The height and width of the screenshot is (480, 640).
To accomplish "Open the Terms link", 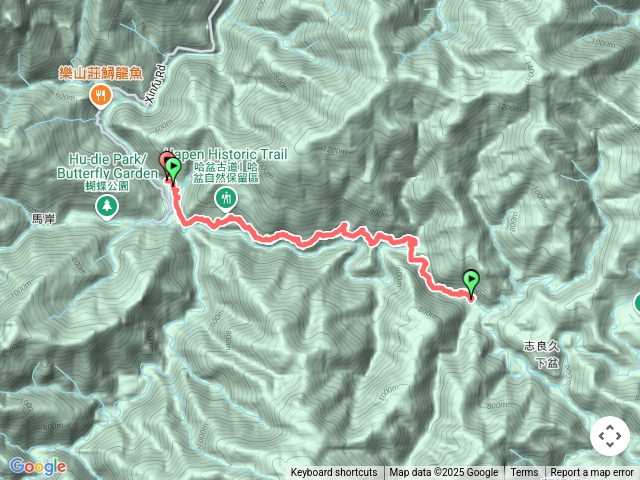I will click(x=524, y=473).
